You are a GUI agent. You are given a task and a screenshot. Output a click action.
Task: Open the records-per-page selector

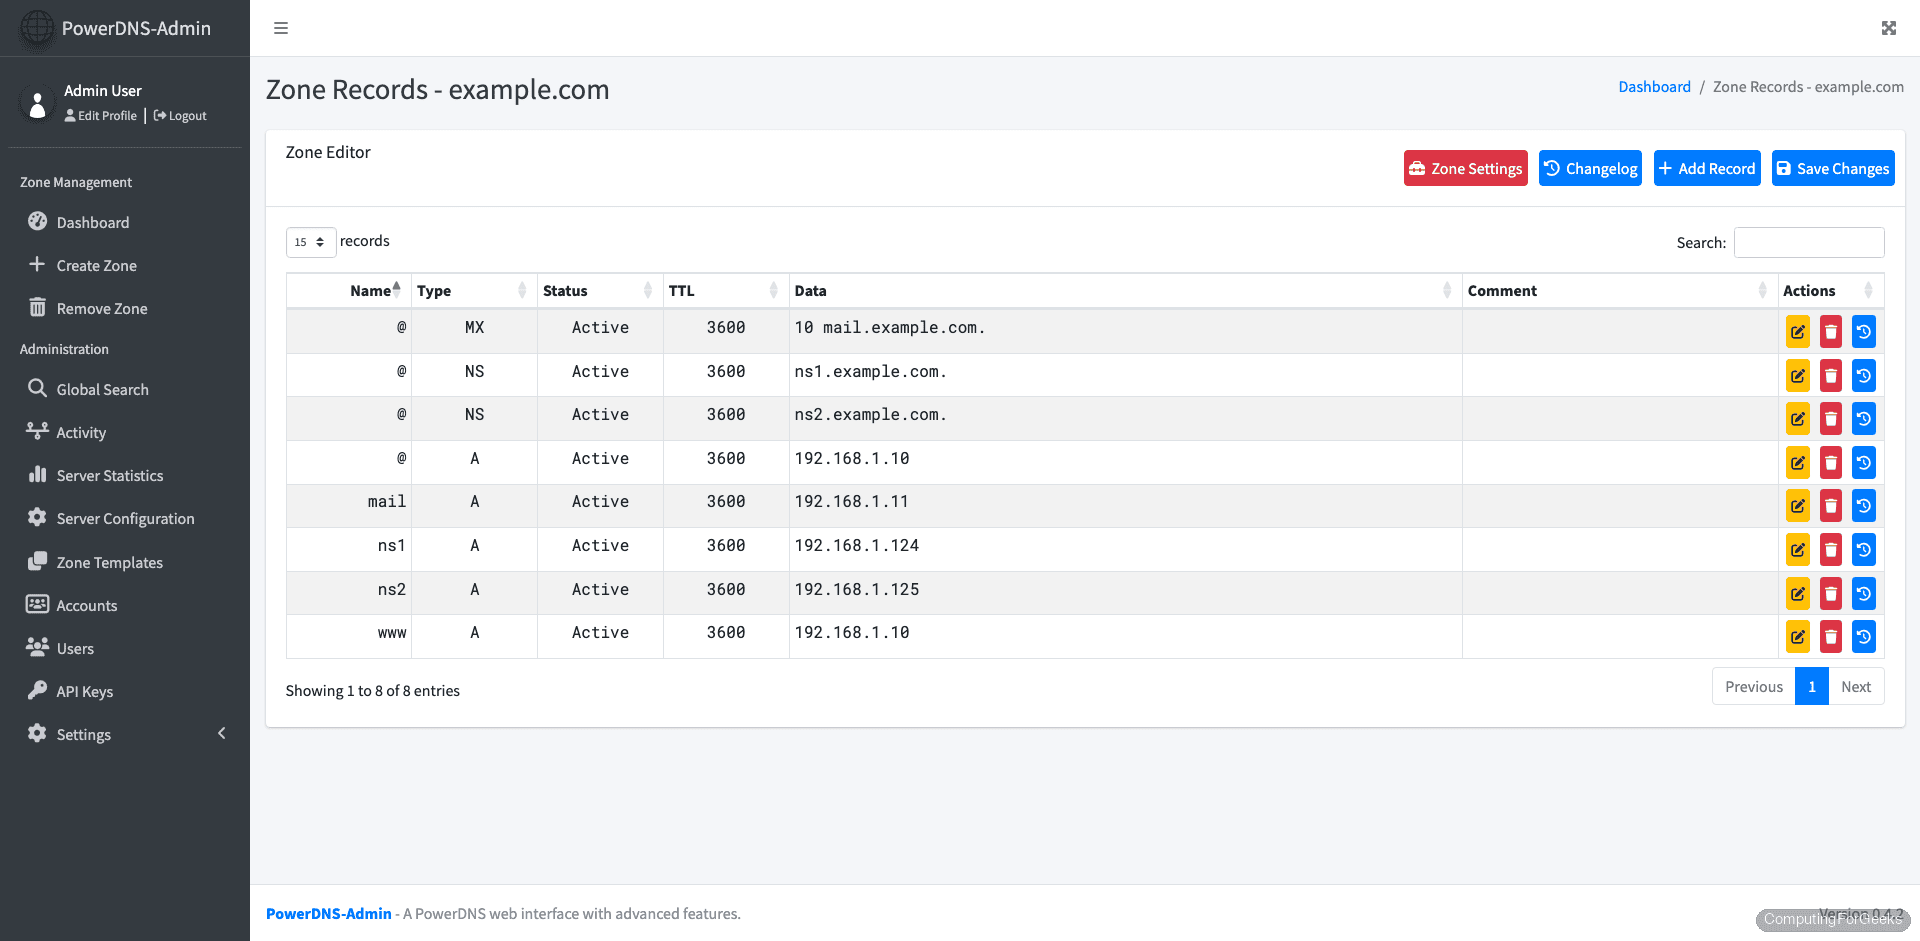[x=311, y=242]
